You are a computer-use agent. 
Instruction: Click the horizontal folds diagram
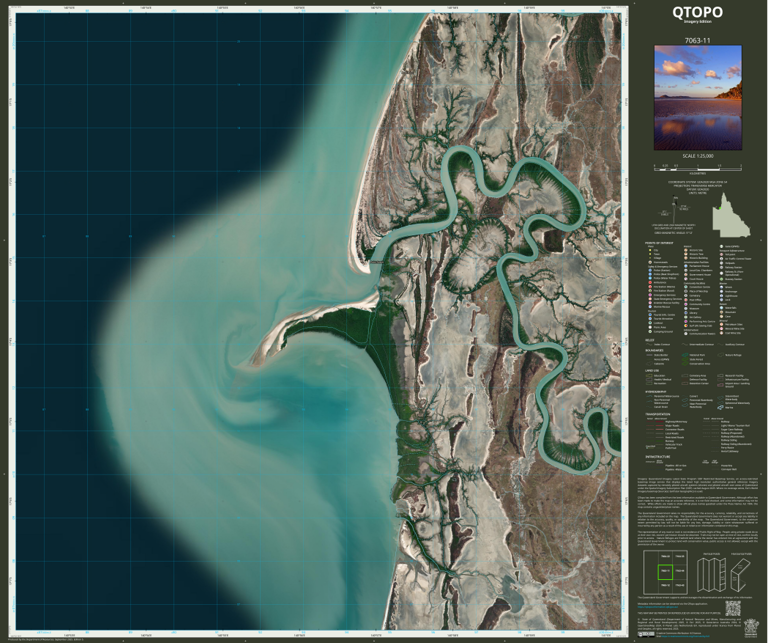click(x=741, y=575)
